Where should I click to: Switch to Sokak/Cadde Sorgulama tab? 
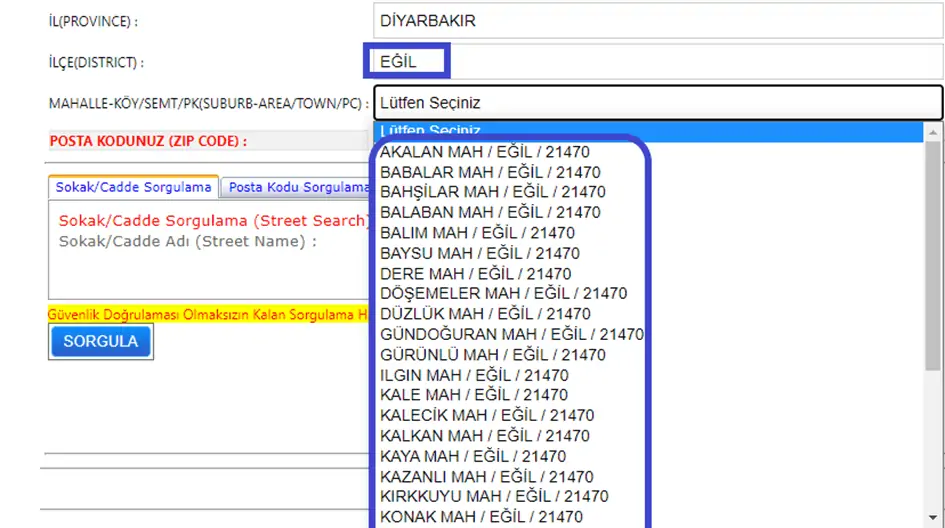tap(134, 187)
